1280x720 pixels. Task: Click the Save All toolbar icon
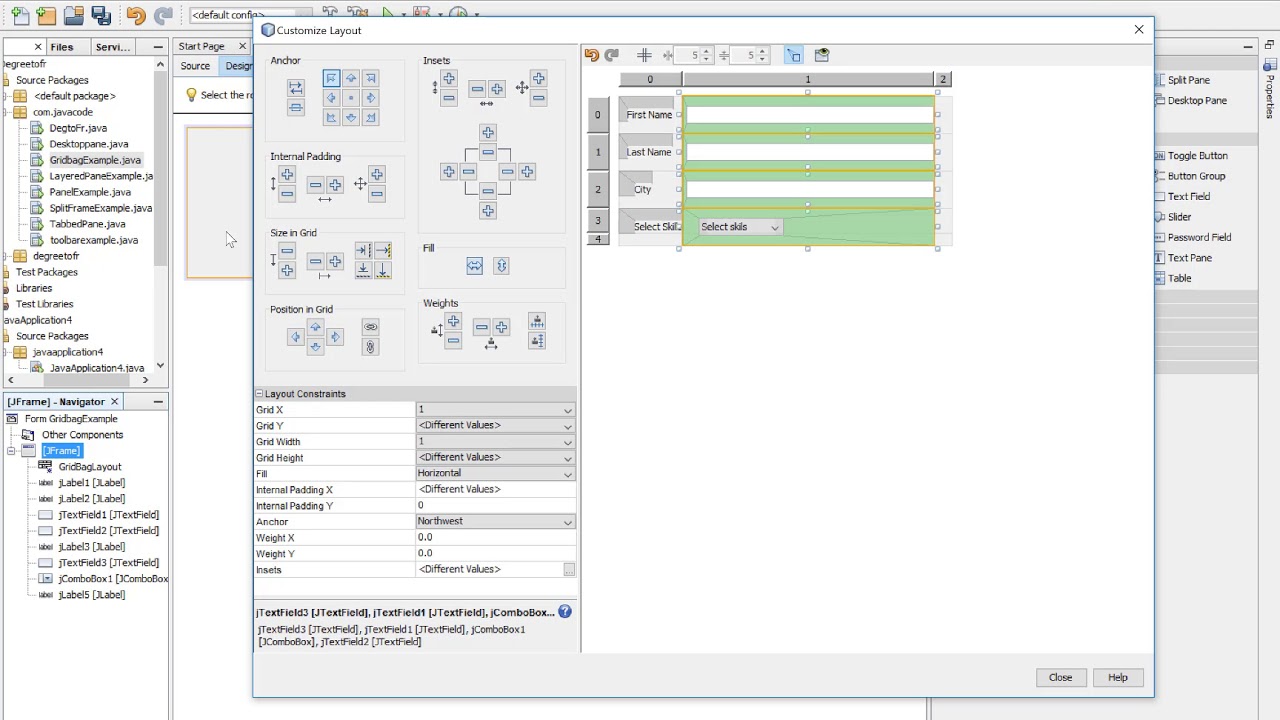click(x=101, y=15)
